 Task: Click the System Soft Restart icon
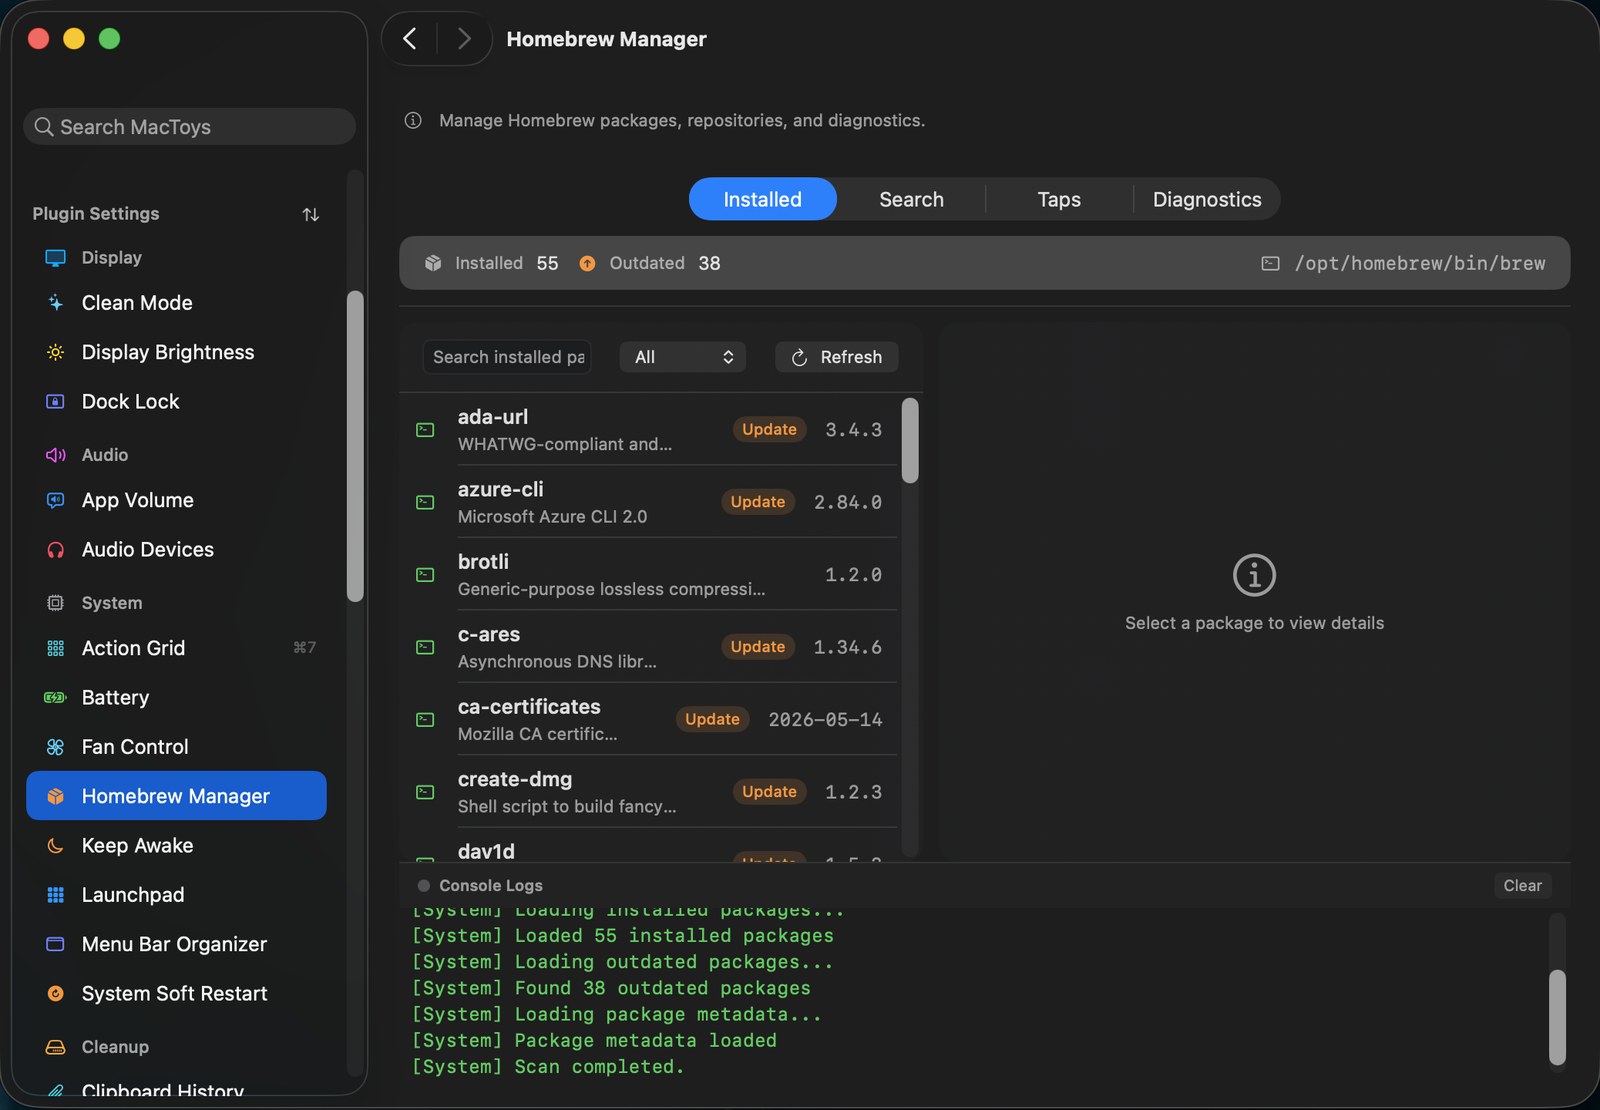click(55, 994)
